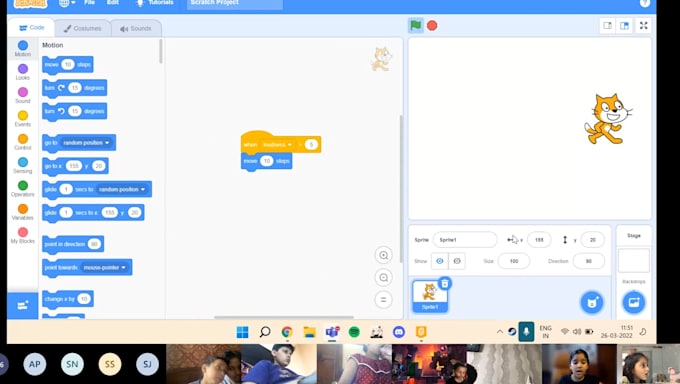Expand the when loudness dropdown in script
680x384 pixels.
point(277,144)
